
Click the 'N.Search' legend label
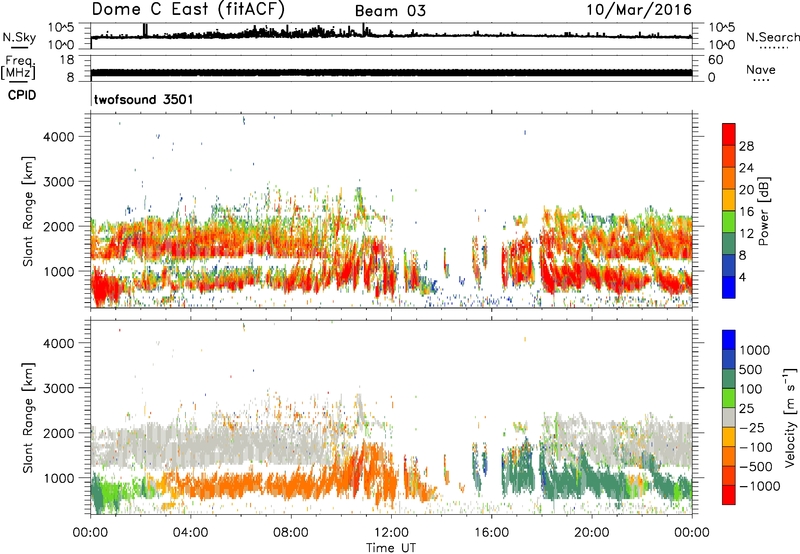[773, 37]
